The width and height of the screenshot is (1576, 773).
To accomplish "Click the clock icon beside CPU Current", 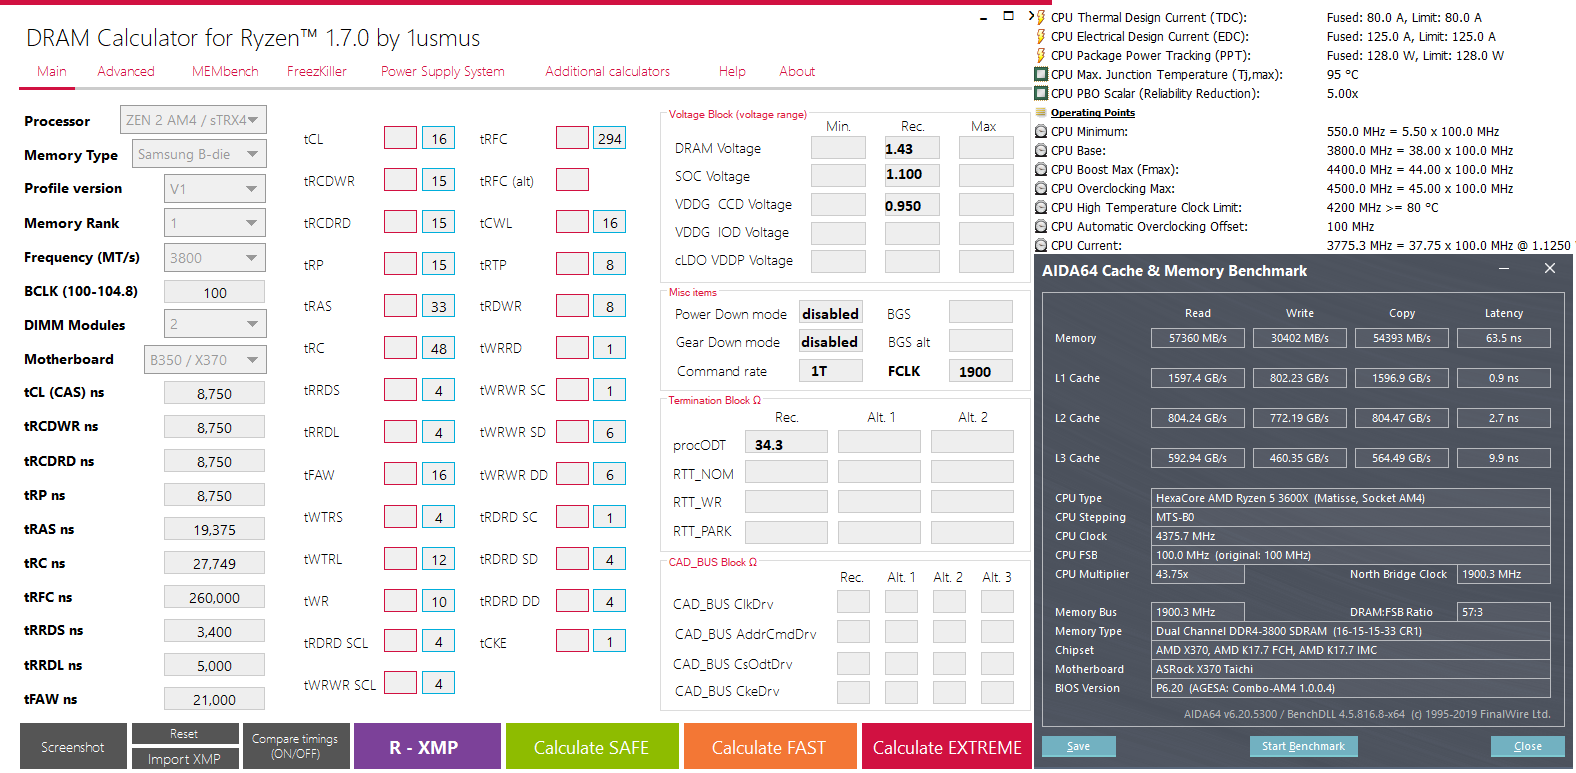I will 1041,245.
